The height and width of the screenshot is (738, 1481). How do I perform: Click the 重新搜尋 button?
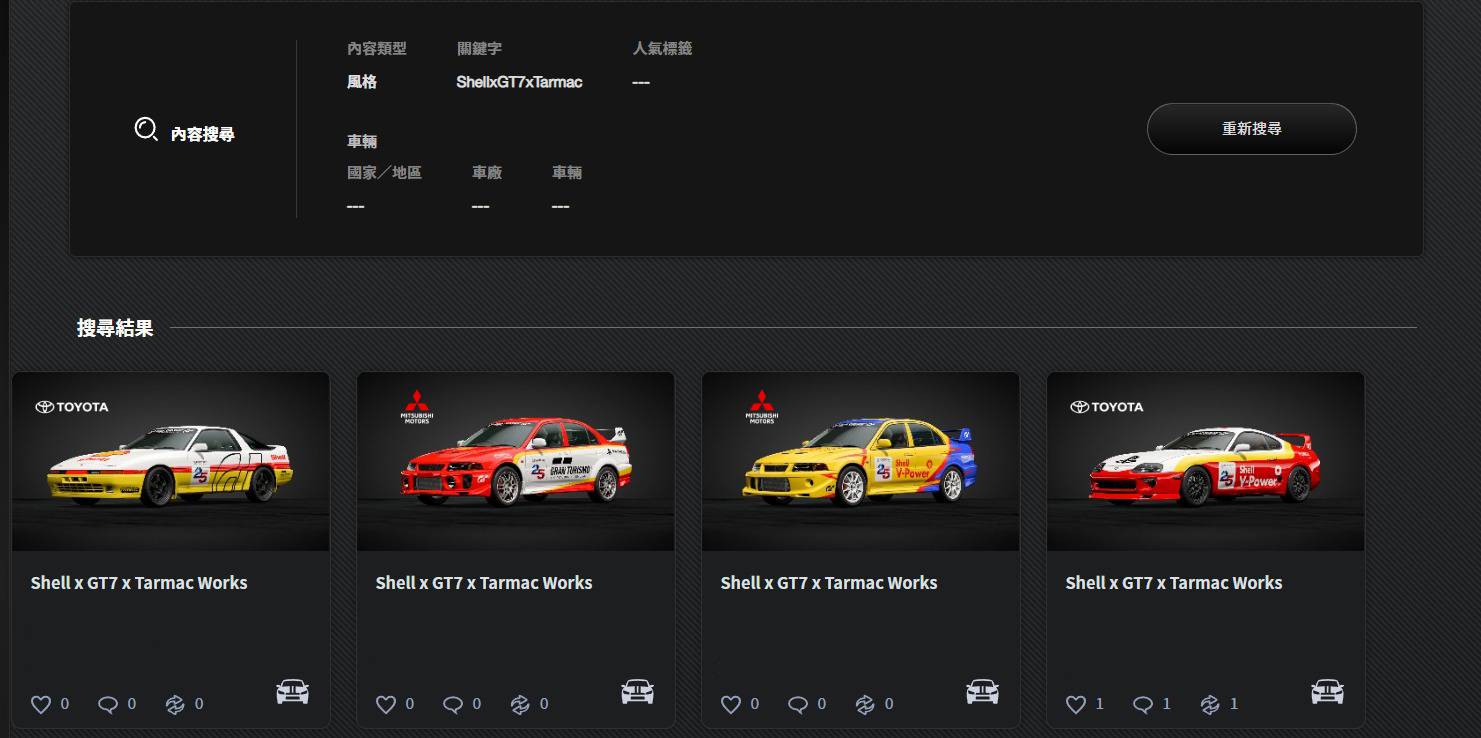click(x=1251, y=129)
